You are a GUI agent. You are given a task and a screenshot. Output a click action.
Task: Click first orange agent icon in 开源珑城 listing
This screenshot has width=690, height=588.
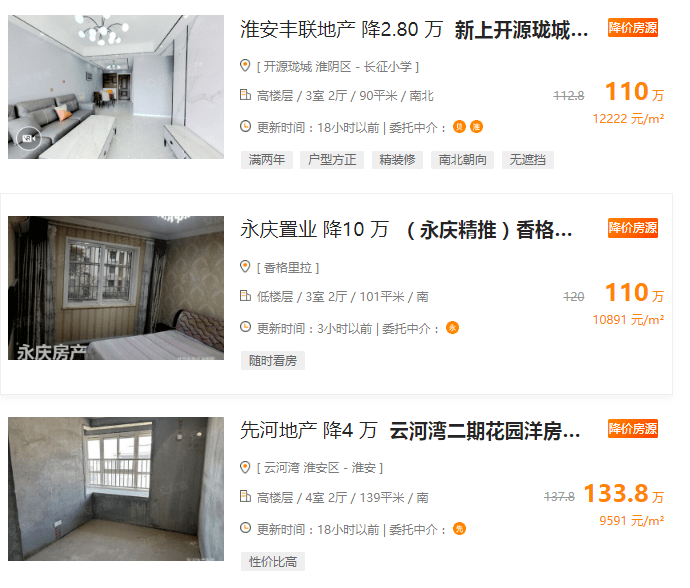pos(459,127)
